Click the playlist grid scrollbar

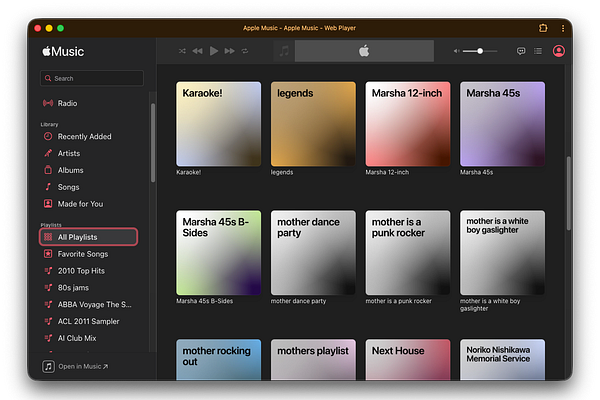(x=569, y=193)
